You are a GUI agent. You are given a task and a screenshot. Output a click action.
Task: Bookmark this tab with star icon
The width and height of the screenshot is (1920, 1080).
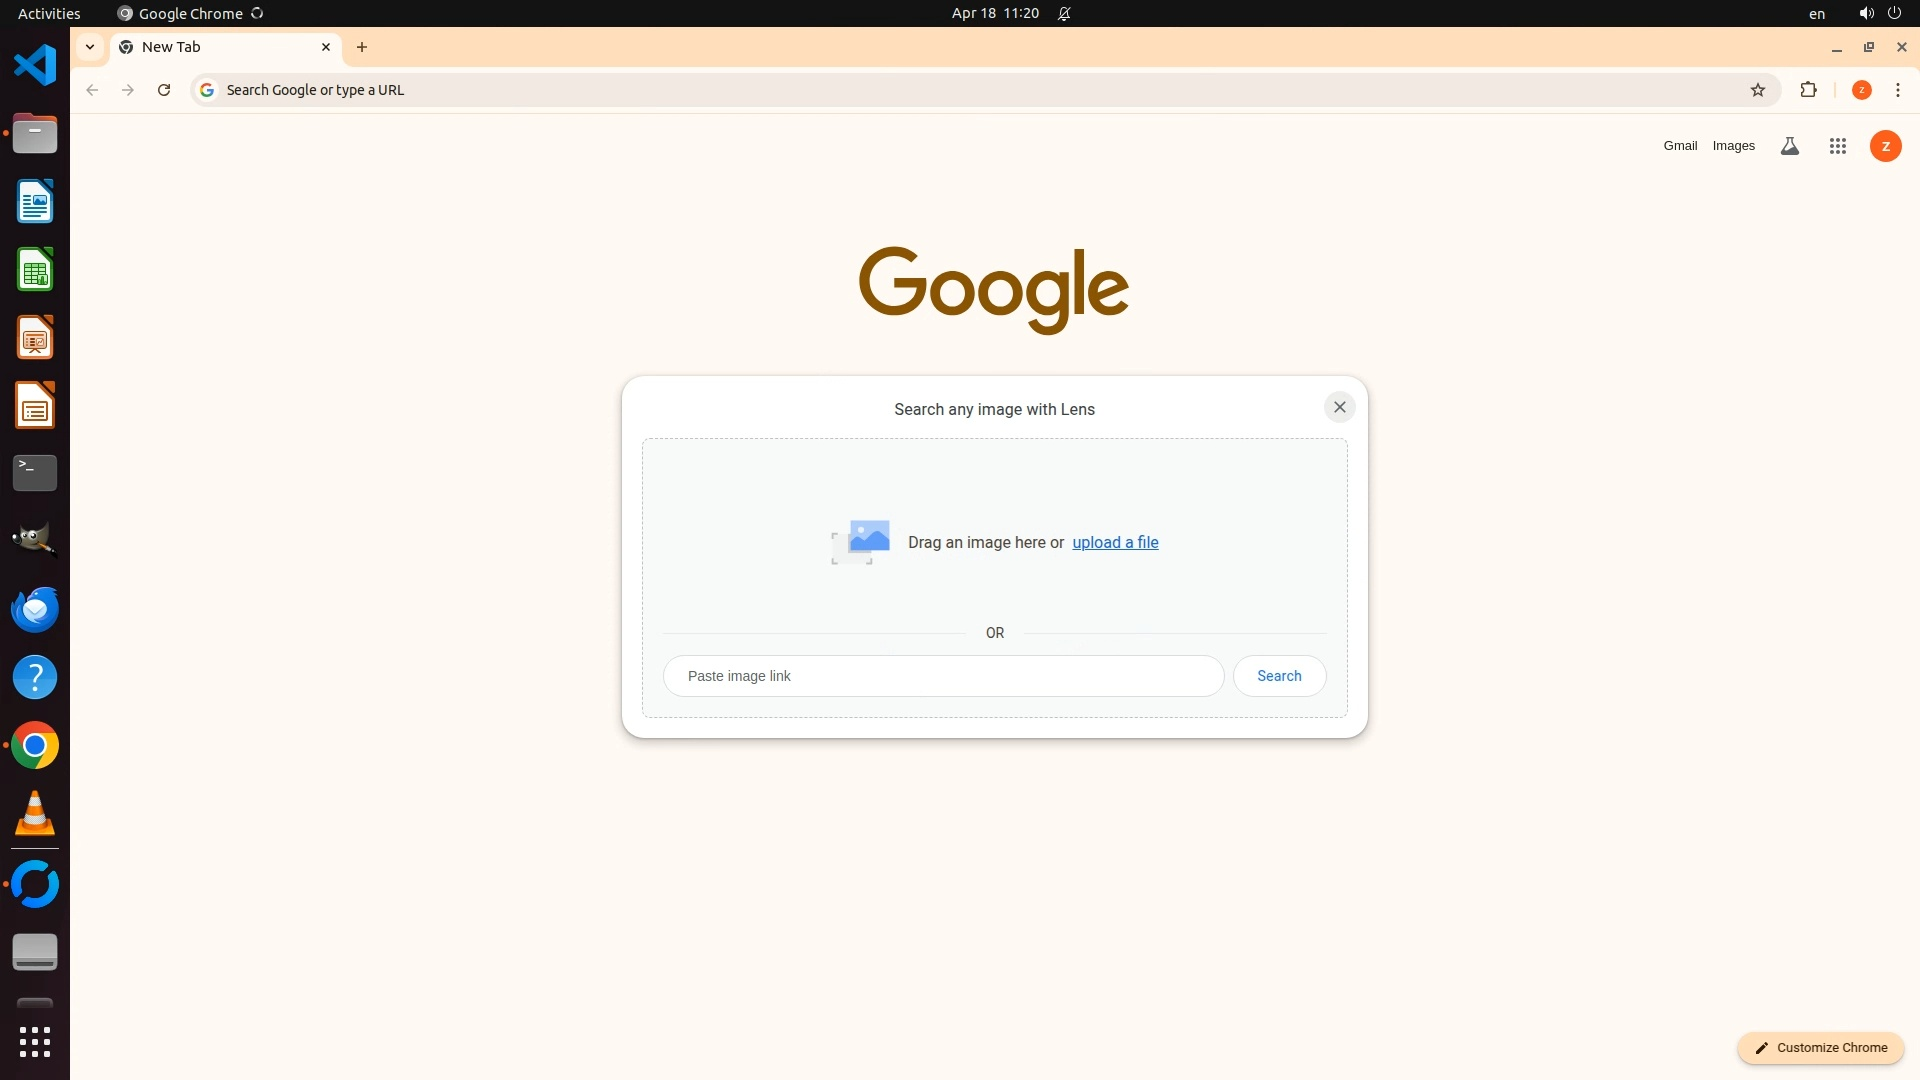1758,90
